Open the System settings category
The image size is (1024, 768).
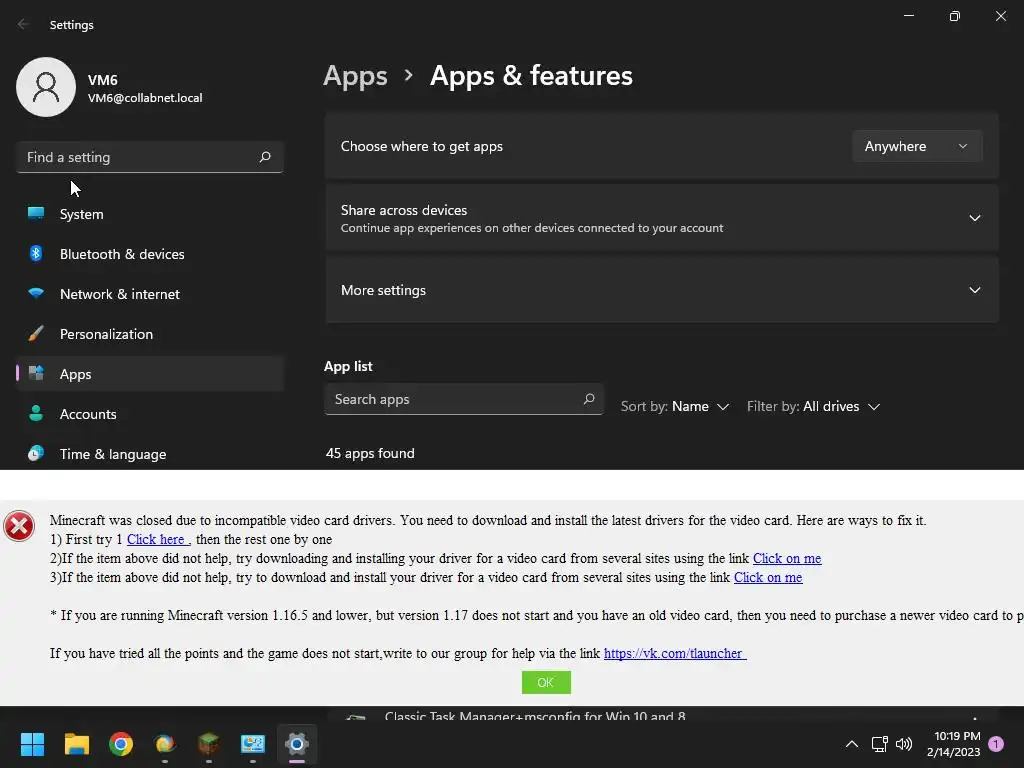tap(150, 214)
